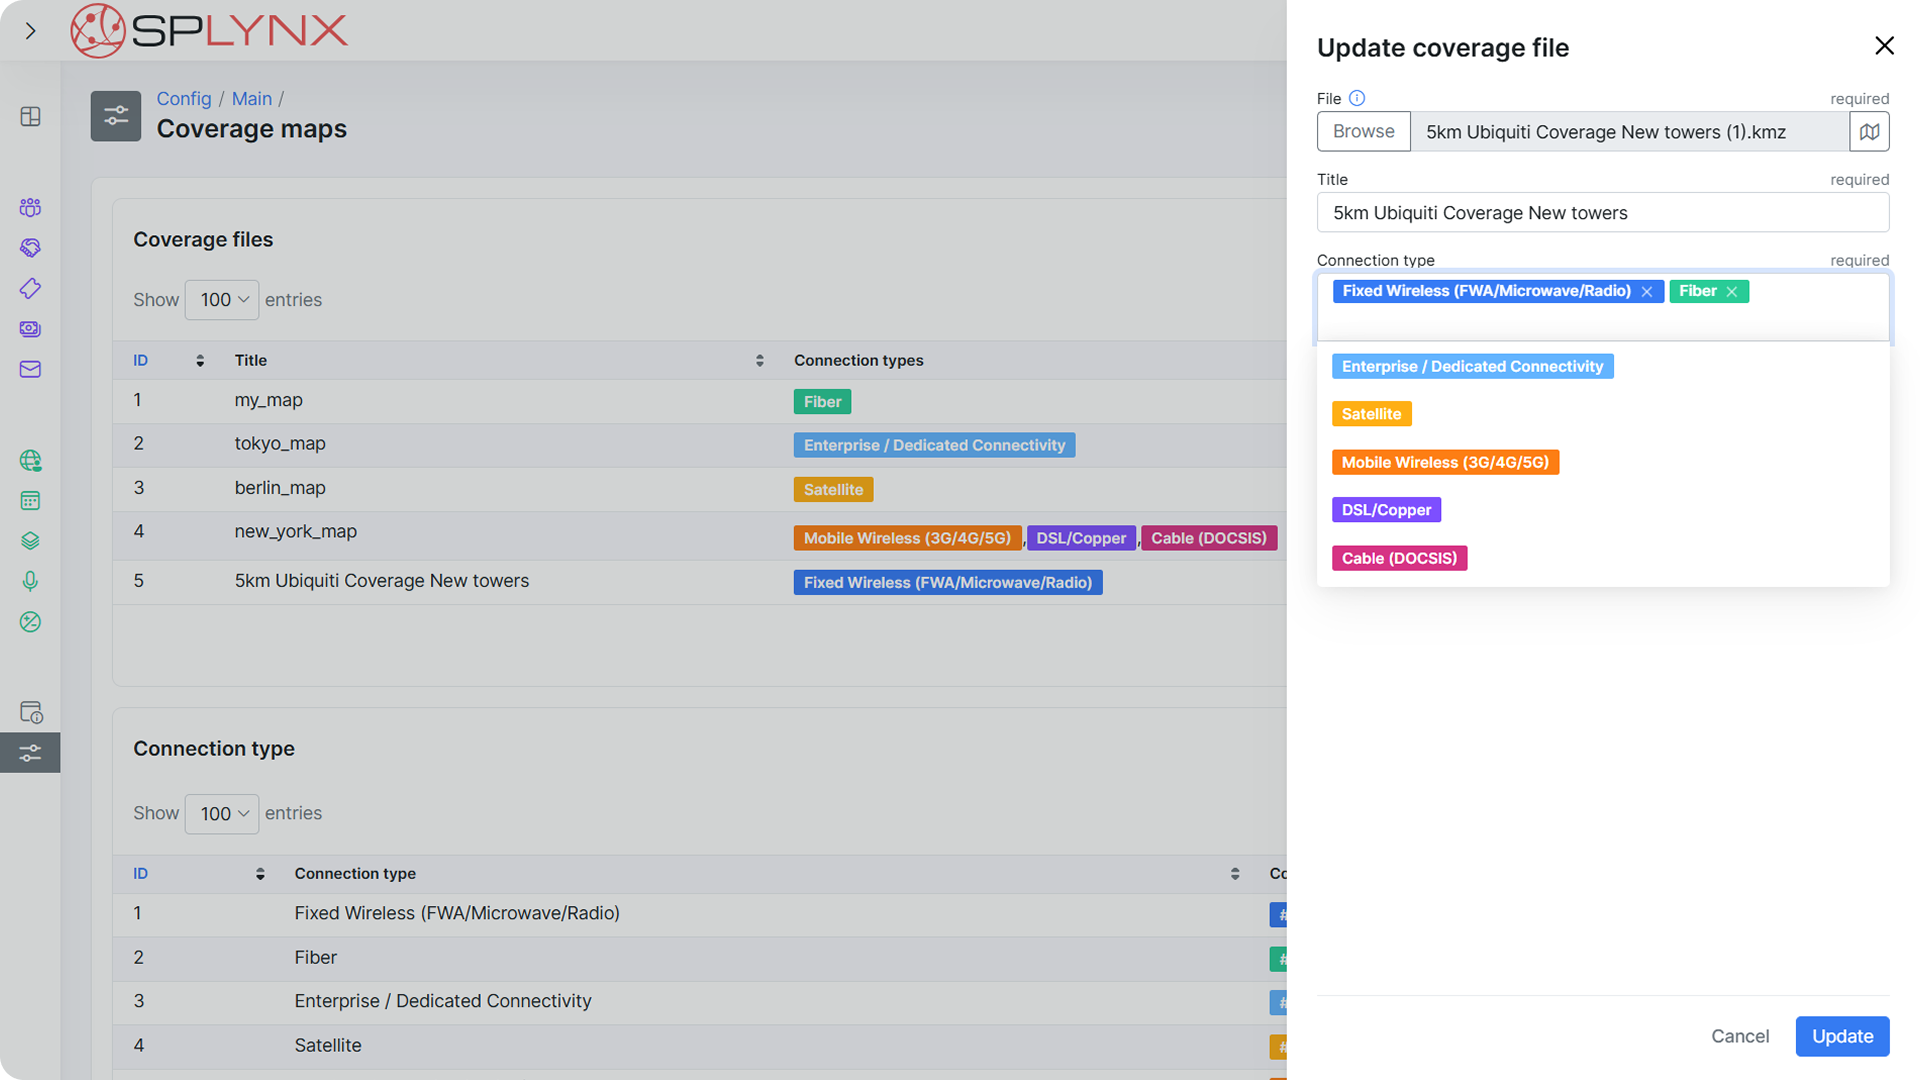This screenshot has width=1920, height=1080.
Task: Click the Title input field
Action: click(1602, 213)
